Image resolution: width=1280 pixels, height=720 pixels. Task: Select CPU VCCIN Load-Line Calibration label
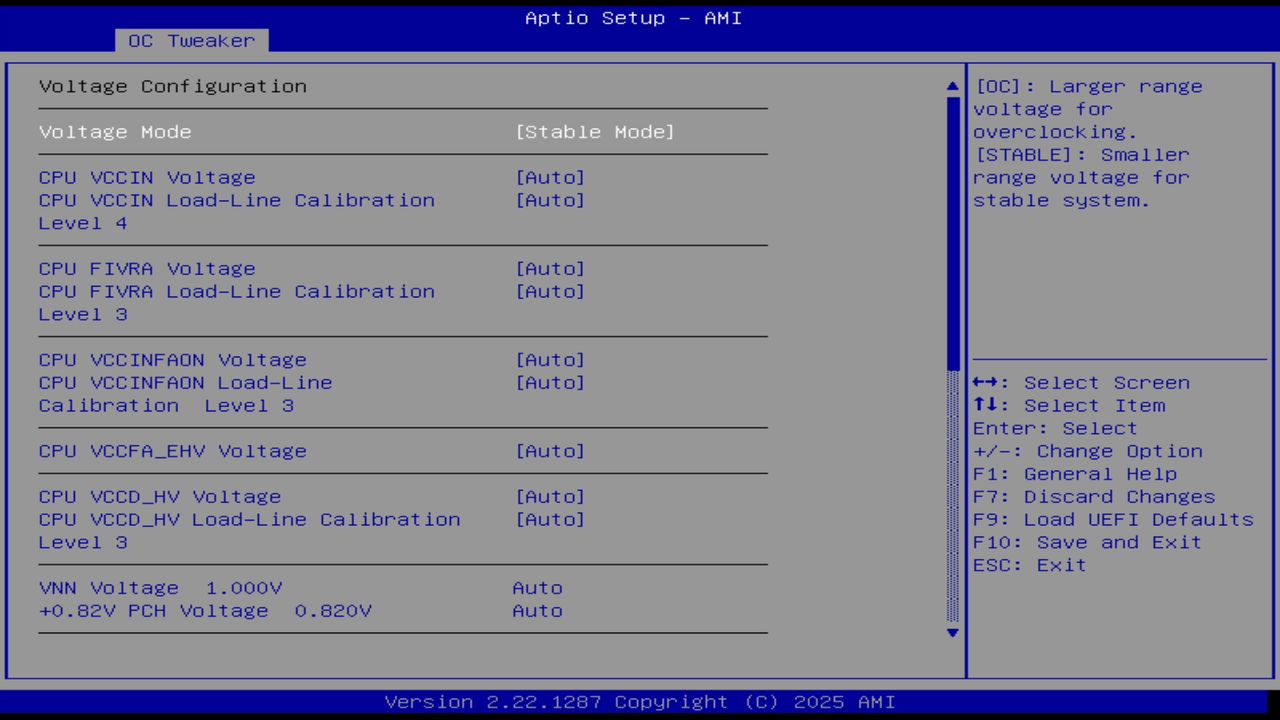[237, 212]
